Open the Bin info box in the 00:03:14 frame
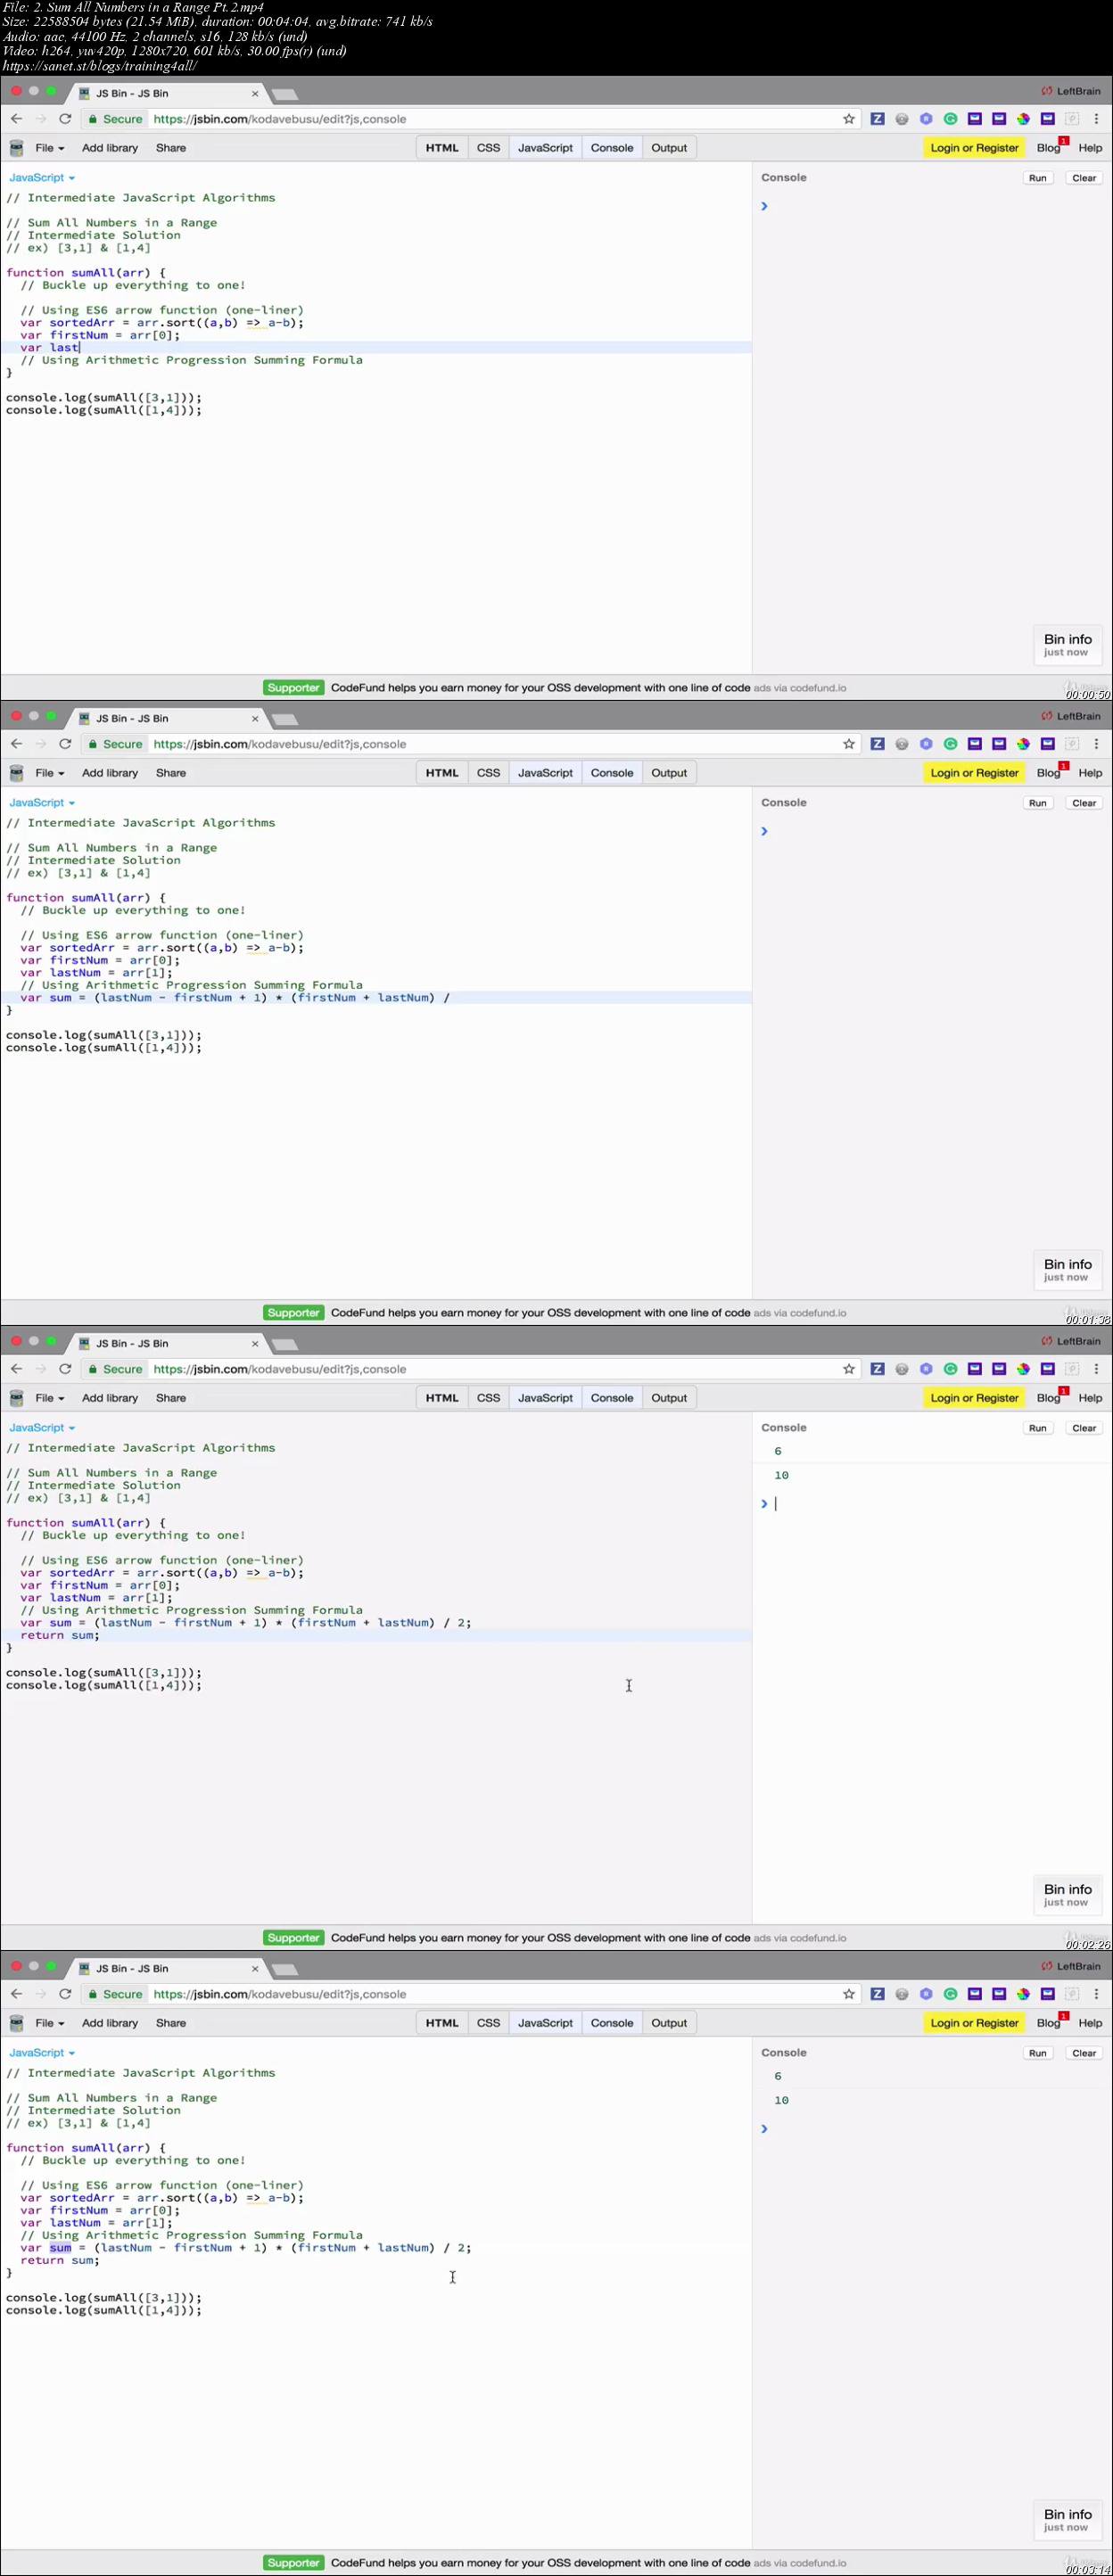This screenshot has width=1113, height=2576. click(x=1067, y=2520)
